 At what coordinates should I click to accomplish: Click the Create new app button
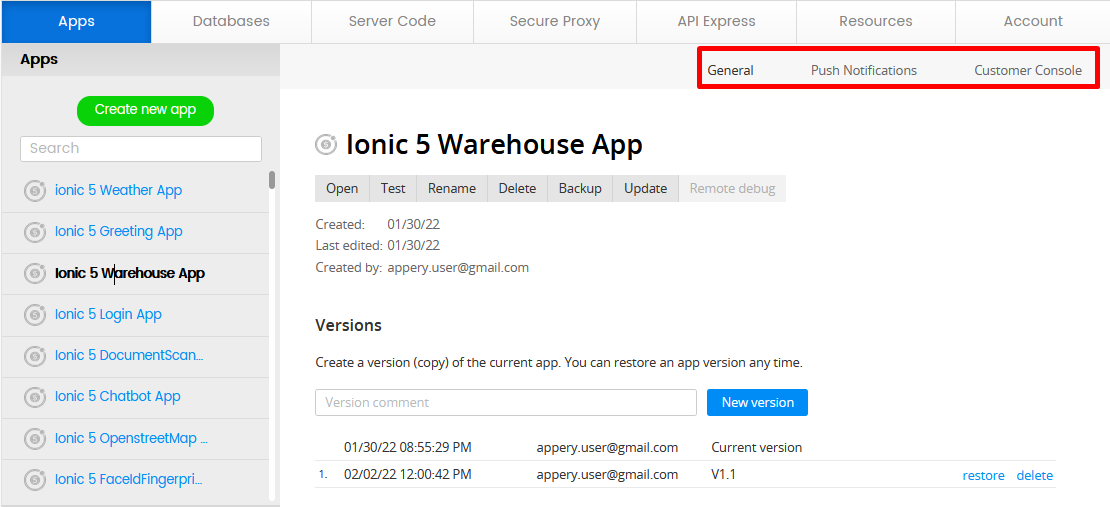point(145,110)
